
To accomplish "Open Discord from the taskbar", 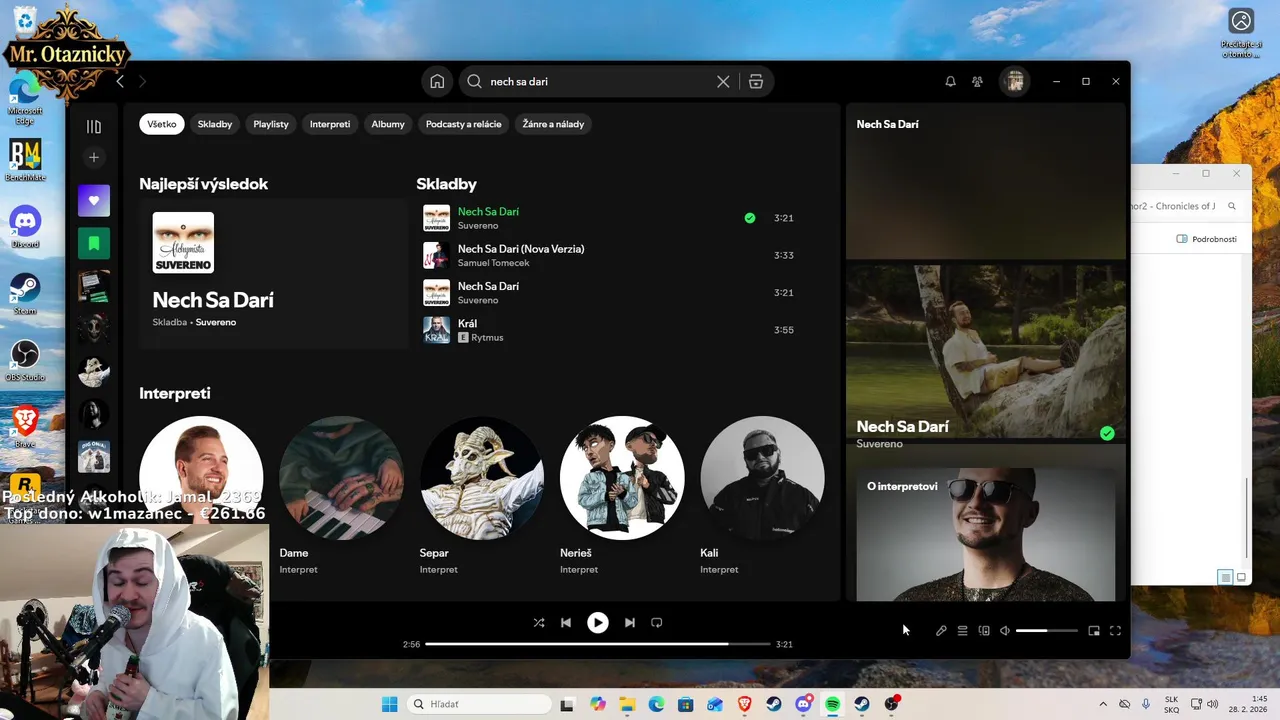I will point(803,704).
